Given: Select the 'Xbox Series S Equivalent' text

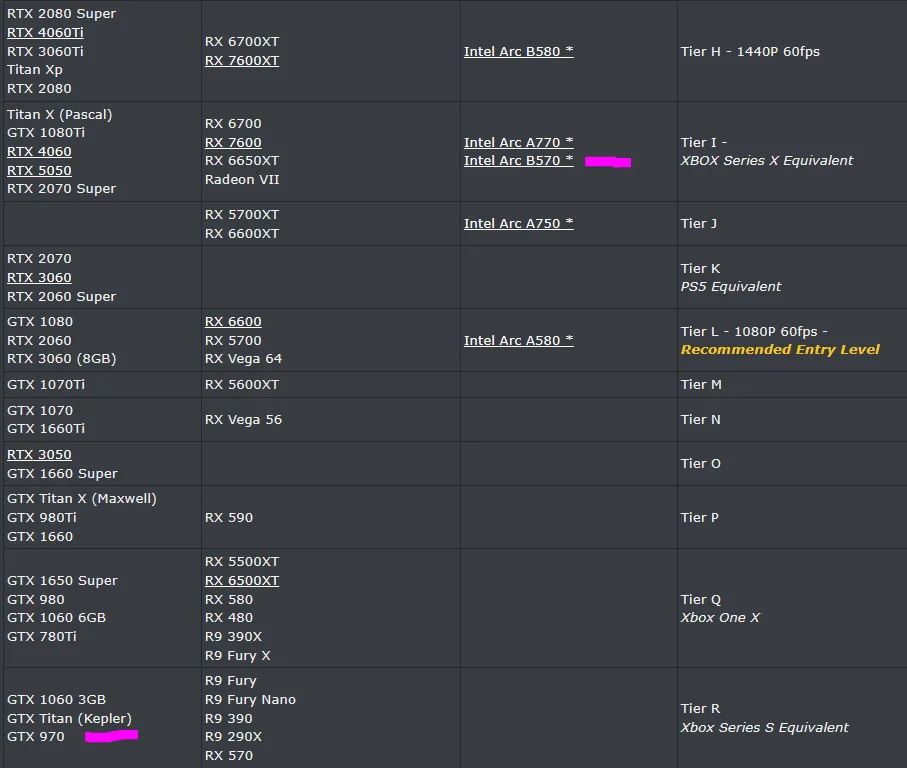Looking at the screenshot, I should 765,728.
